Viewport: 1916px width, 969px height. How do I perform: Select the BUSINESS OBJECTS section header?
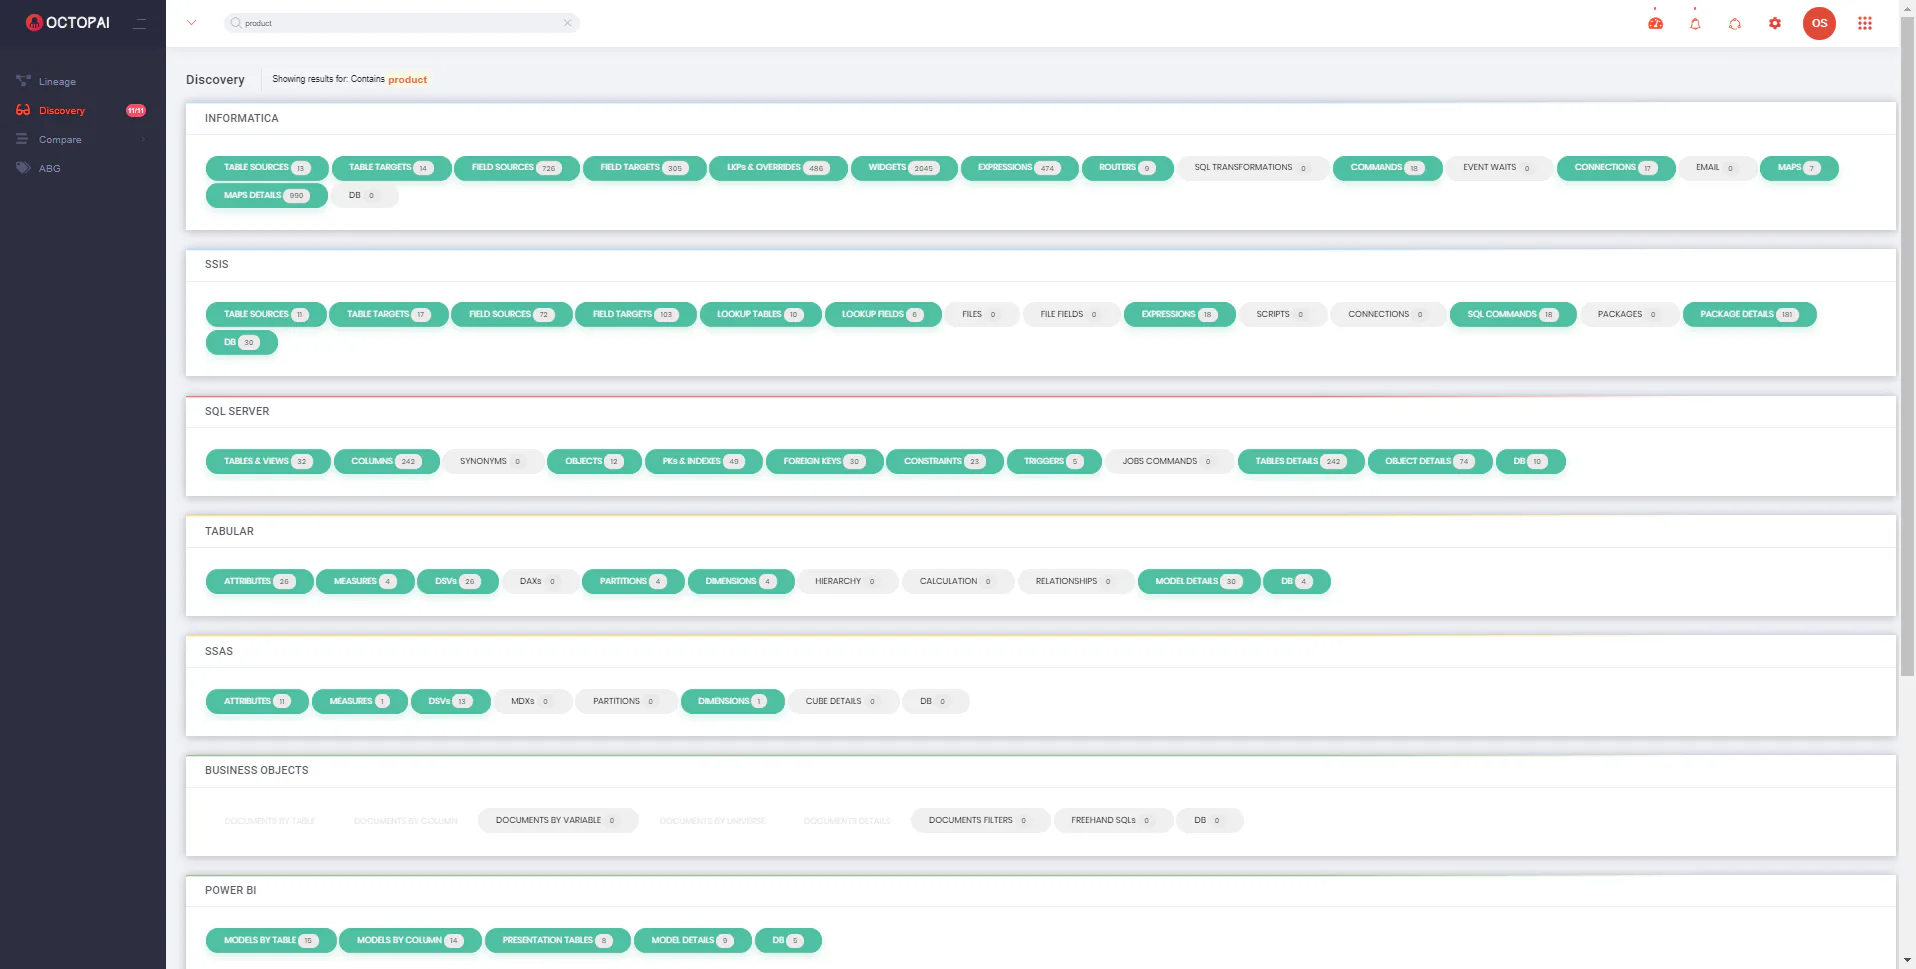coord(257,771)
